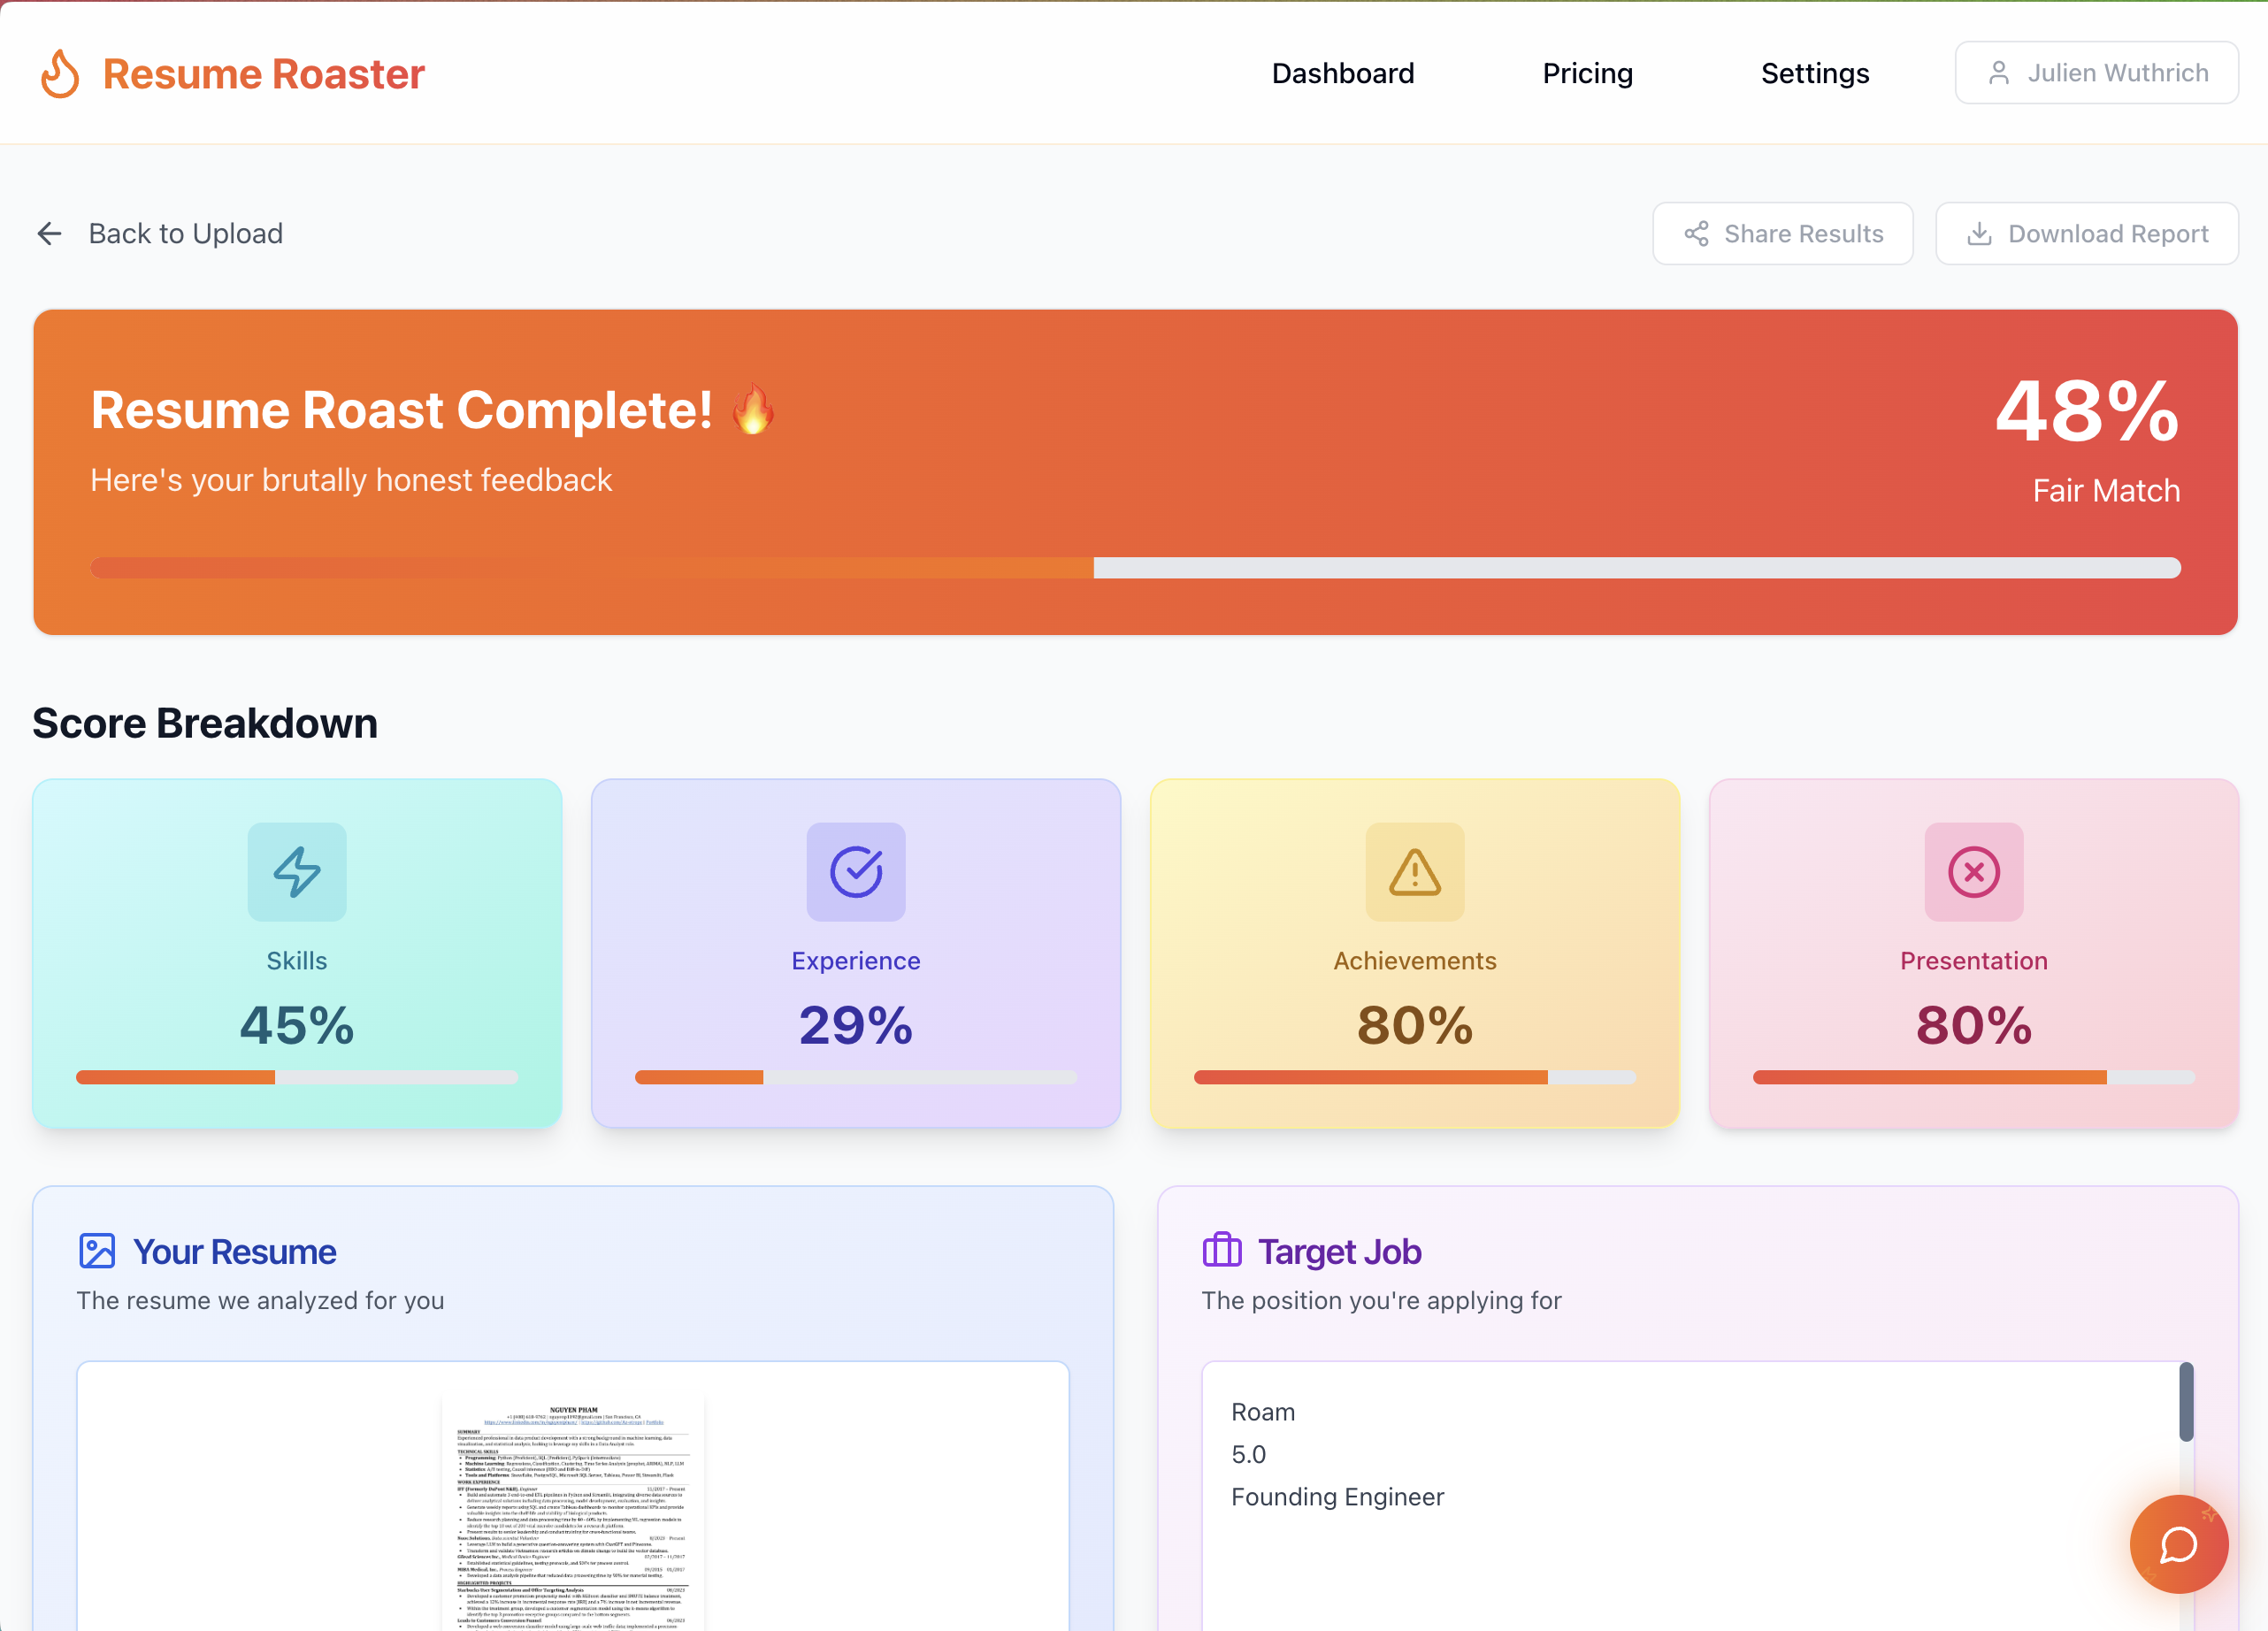The image size is (2268, 1631).
Task: Click the share network icon
Action: pos(1697,233)
